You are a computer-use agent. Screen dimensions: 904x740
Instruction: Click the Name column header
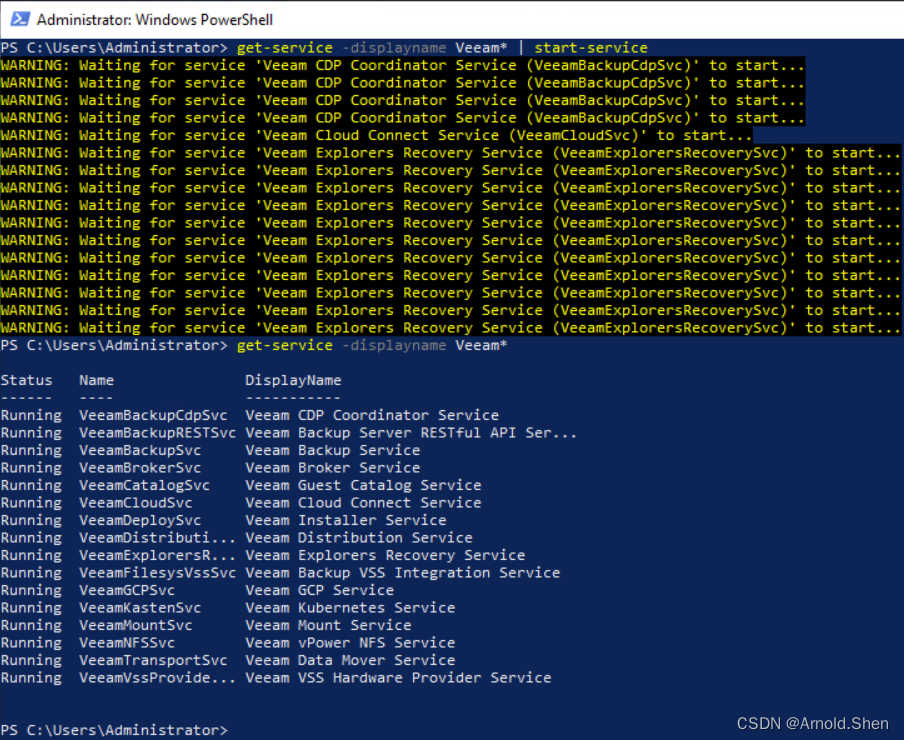point(96,380)
